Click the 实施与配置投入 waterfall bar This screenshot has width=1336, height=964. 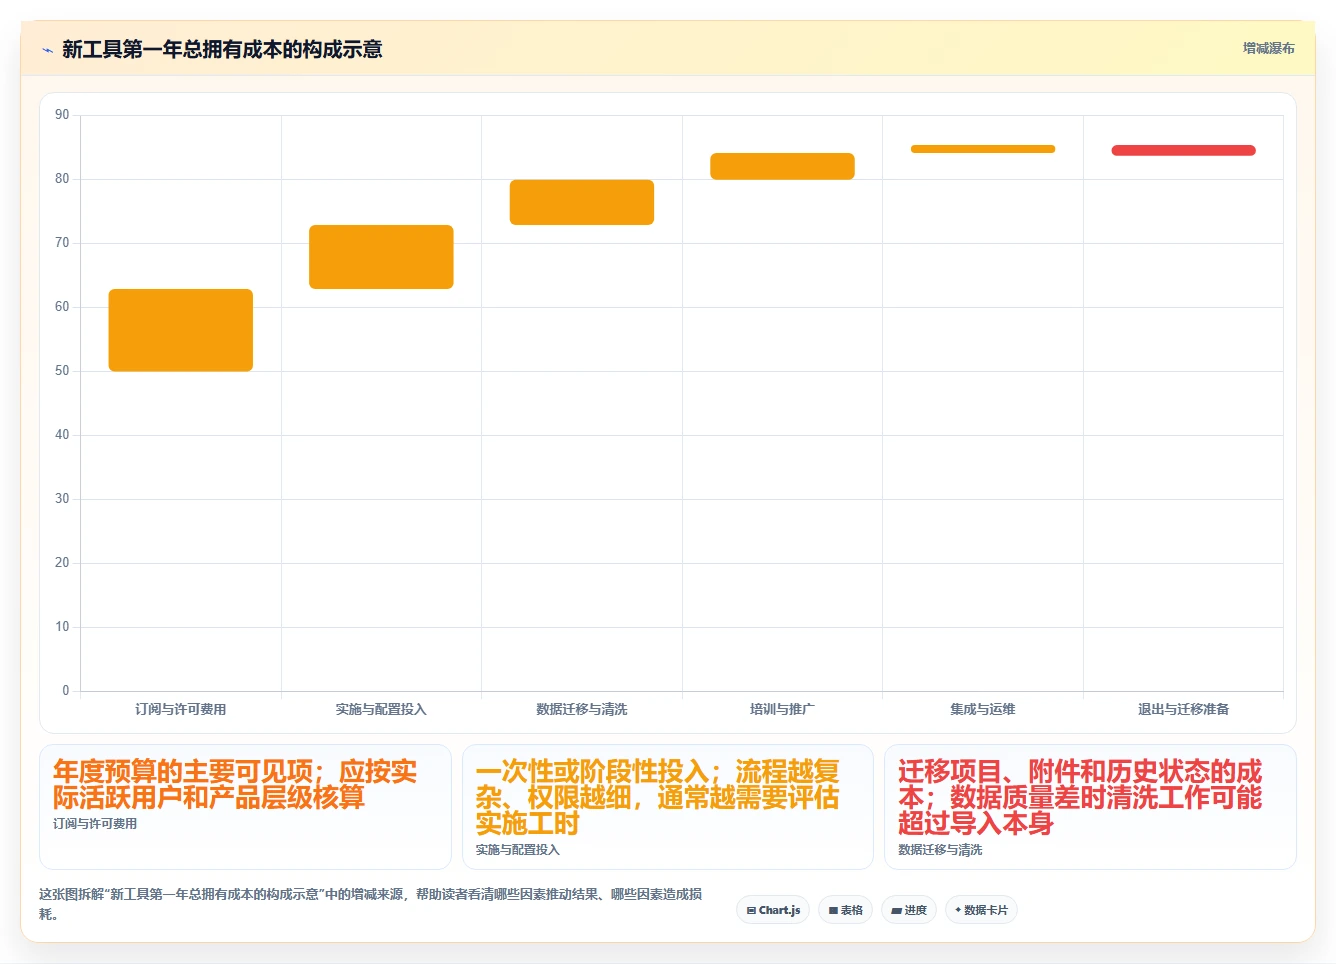click(x=381, y=257)
